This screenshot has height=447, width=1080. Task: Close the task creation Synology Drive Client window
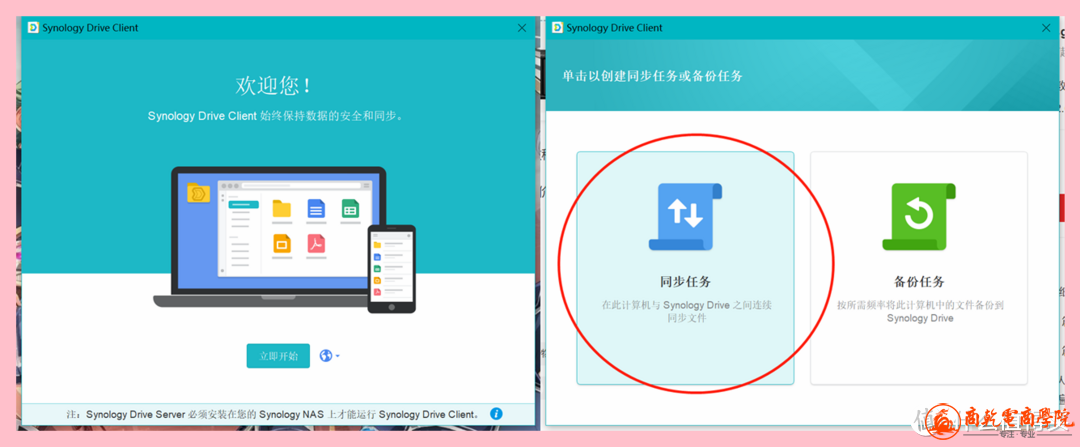click(1046, 28)
